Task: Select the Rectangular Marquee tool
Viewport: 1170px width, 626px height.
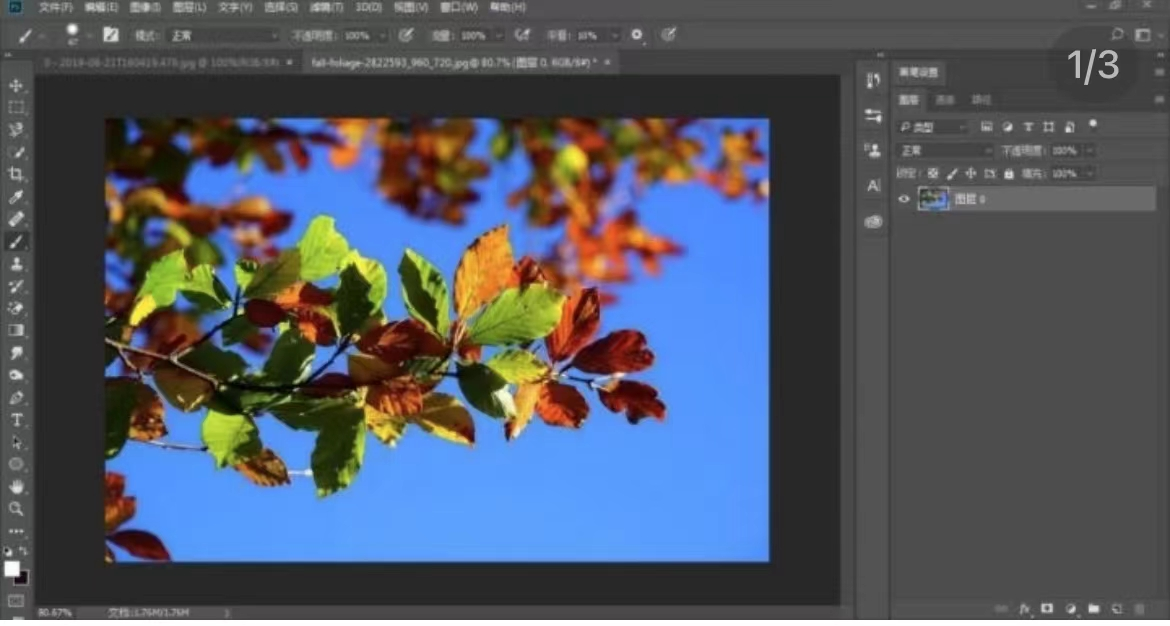Action: click(16, 108)
